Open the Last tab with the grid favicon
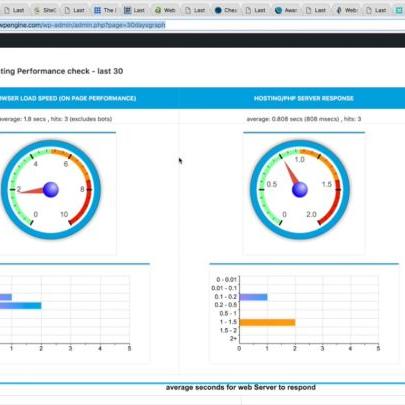405x405 pixels. 135,10
